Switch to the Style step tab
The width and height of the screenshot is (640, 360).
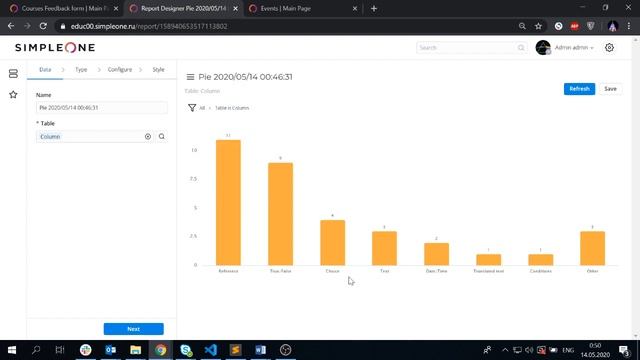pos(158,69)
